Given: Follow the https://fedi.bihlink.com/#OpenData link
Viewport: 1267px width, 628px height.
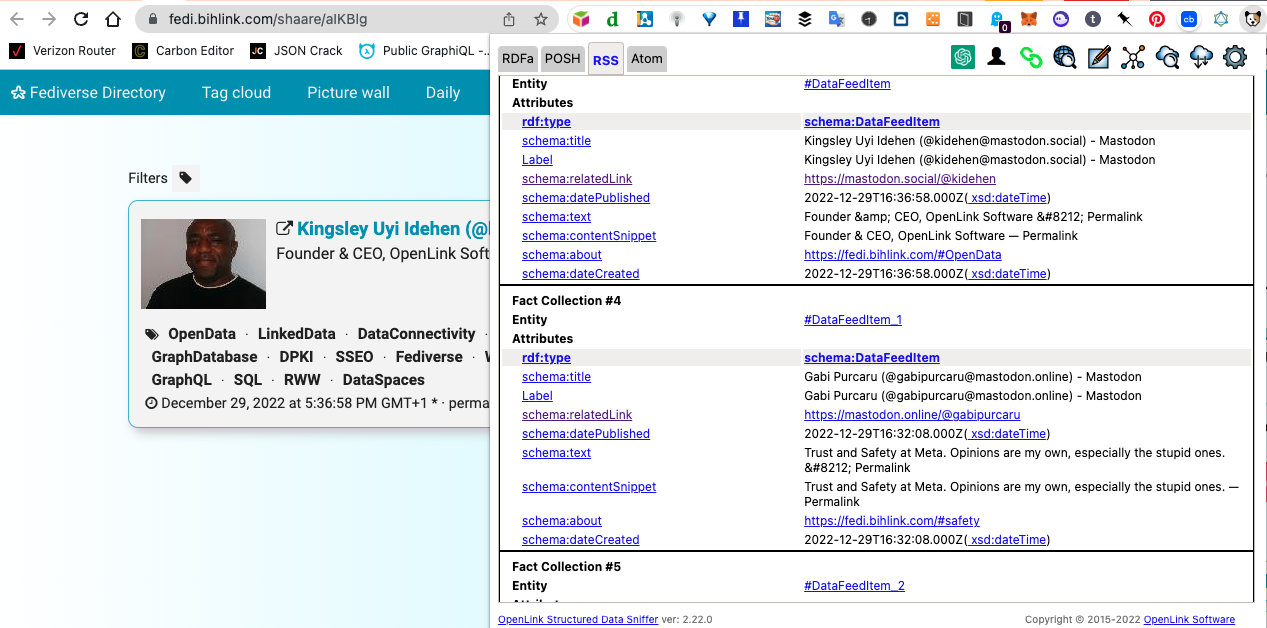Looking at the screenshot, I should point(903,255).
